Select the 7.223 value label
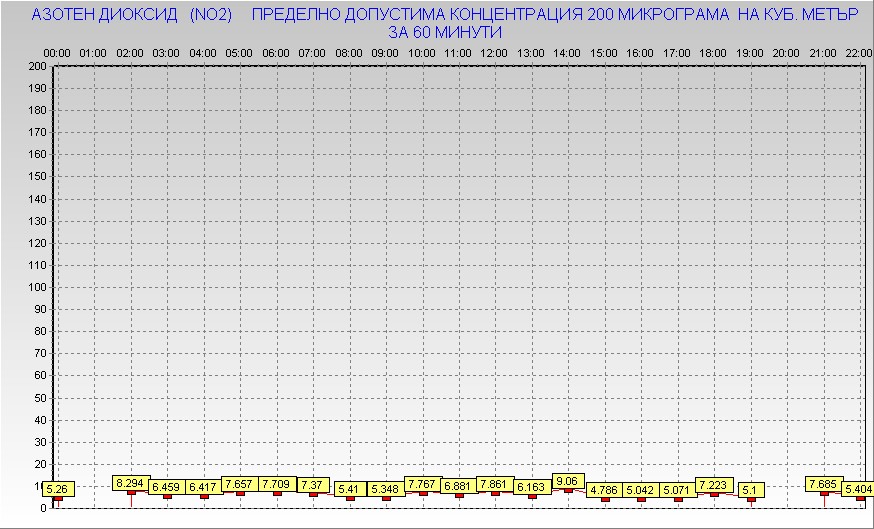 (714, 485)
